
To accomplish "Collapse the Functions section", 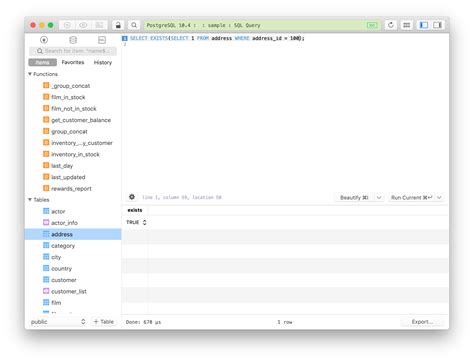I will [x=30, y=74].
